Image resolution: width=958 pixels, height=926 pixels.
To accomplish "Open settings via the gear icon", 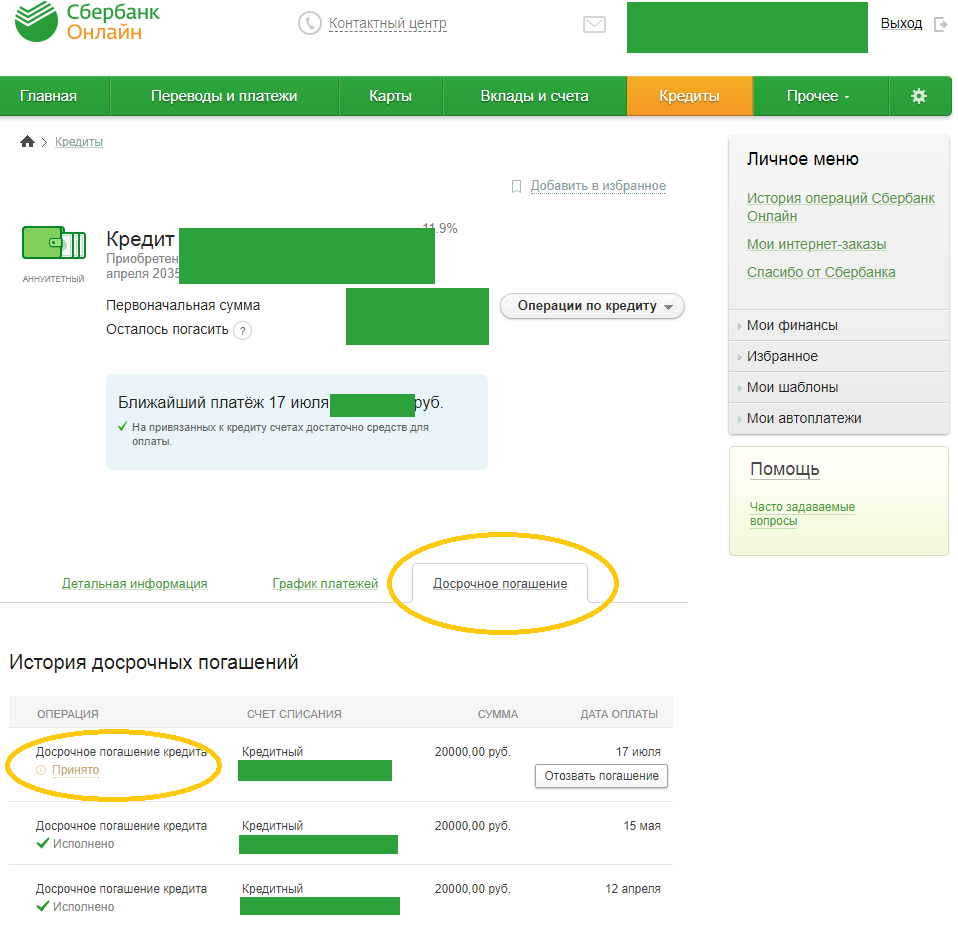I will pos(919,96).
